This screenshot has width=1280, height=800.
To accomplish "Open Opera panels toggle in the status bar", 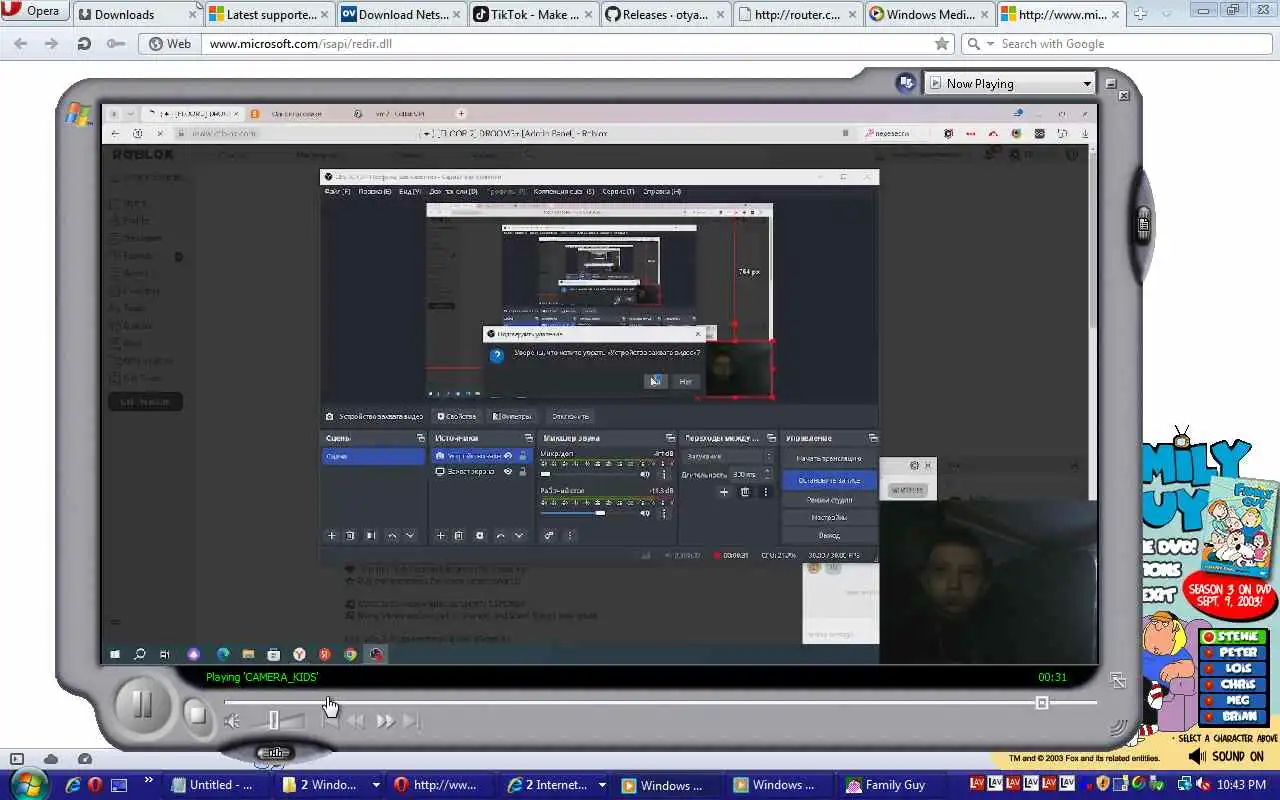I will click(x=16, y=759).
